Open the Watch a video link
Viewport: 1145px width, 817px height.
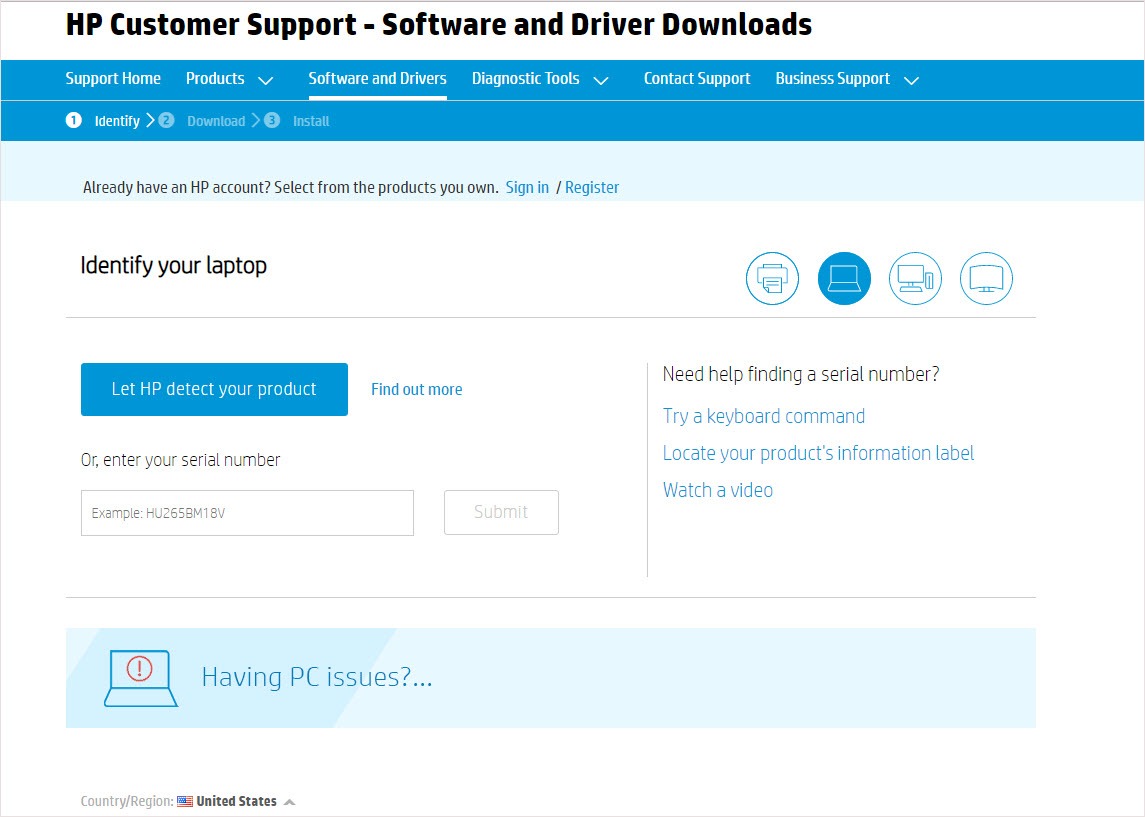[718, 490]
